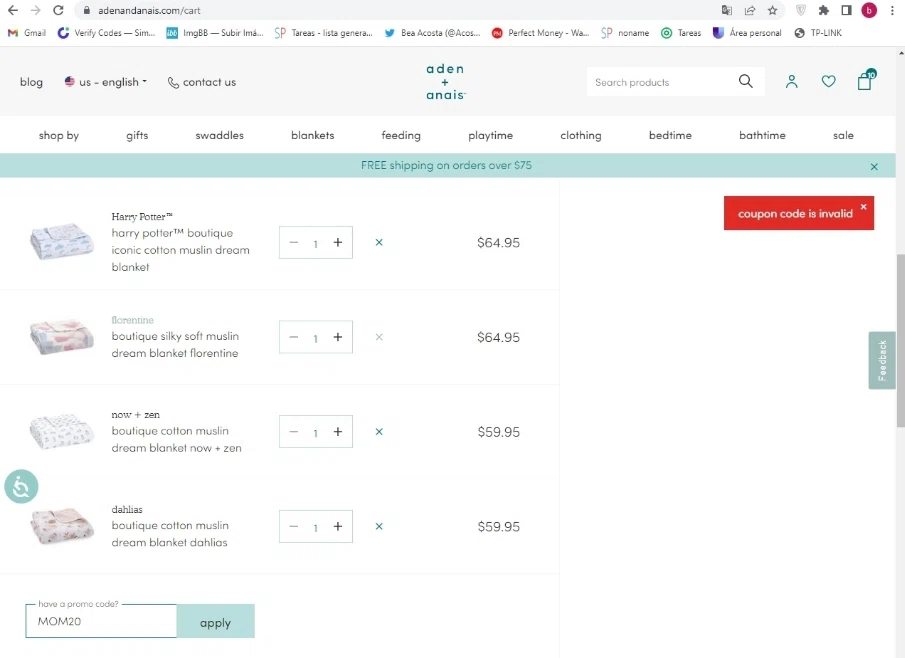
Task: Increase now + zen blanket quantity
Action: coord(338,432)
